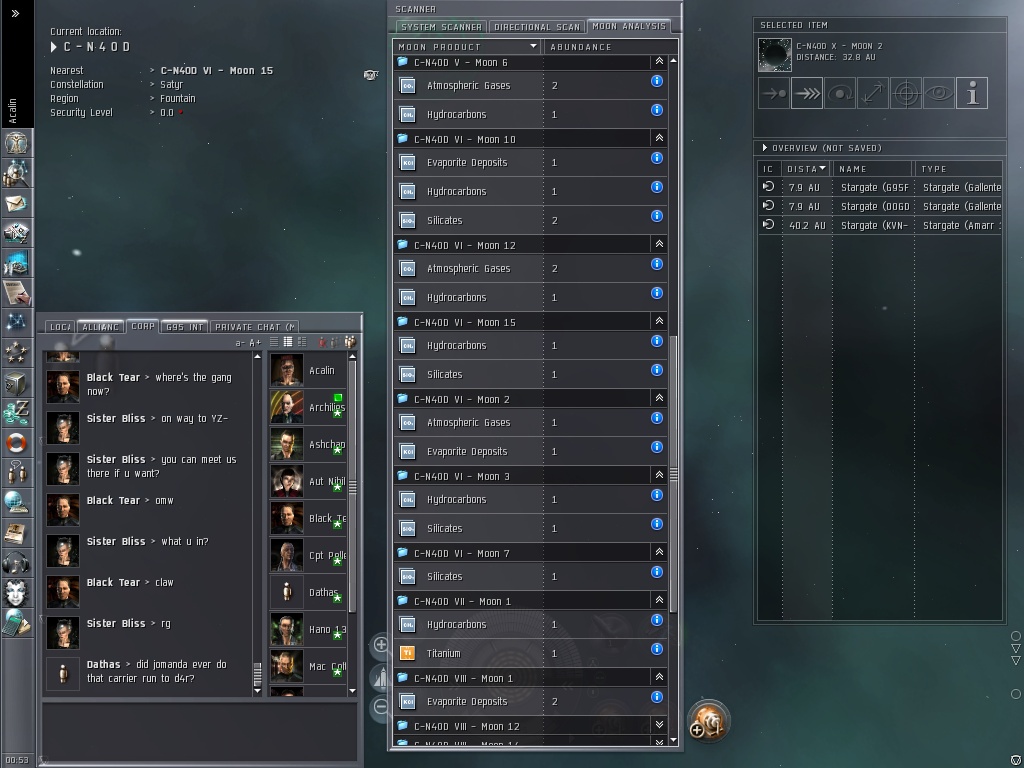Screen dimensions: 1024x768
Task: Switch chat to large portrait display mode
Action: tap(302, 342)
